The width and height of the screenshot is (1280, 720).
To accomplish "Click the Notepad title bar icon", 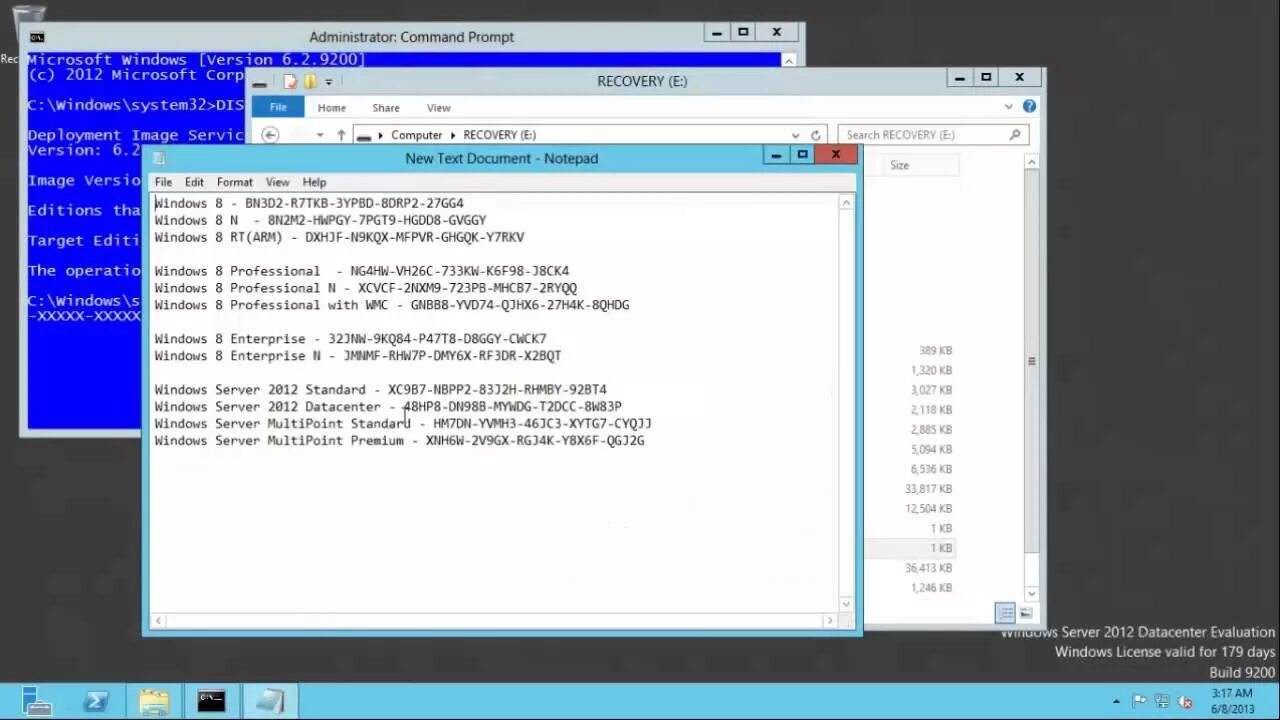I will click(x=159, y=158).
